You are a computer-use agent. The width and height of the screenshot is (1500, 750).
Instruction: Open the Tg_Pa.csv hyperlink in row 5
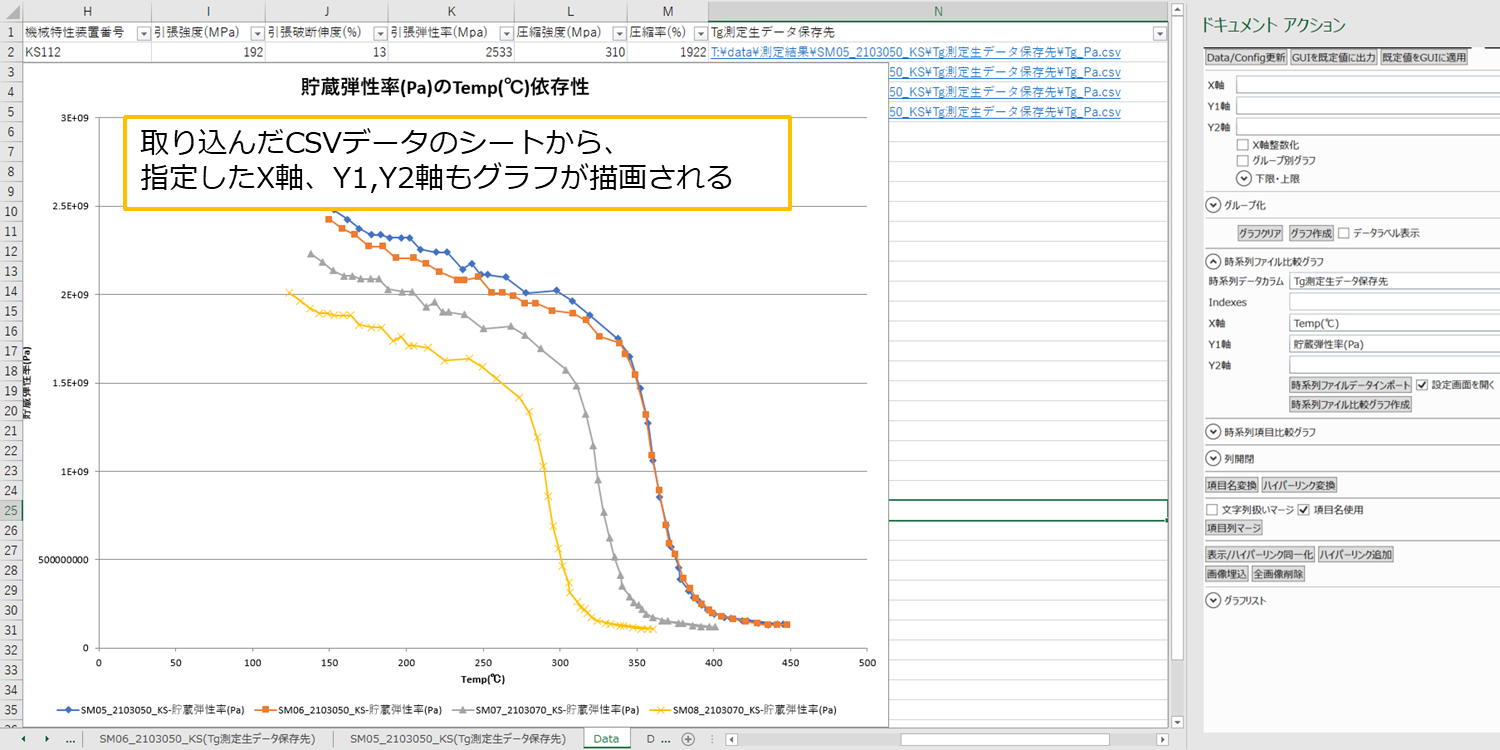[1004, 112]
